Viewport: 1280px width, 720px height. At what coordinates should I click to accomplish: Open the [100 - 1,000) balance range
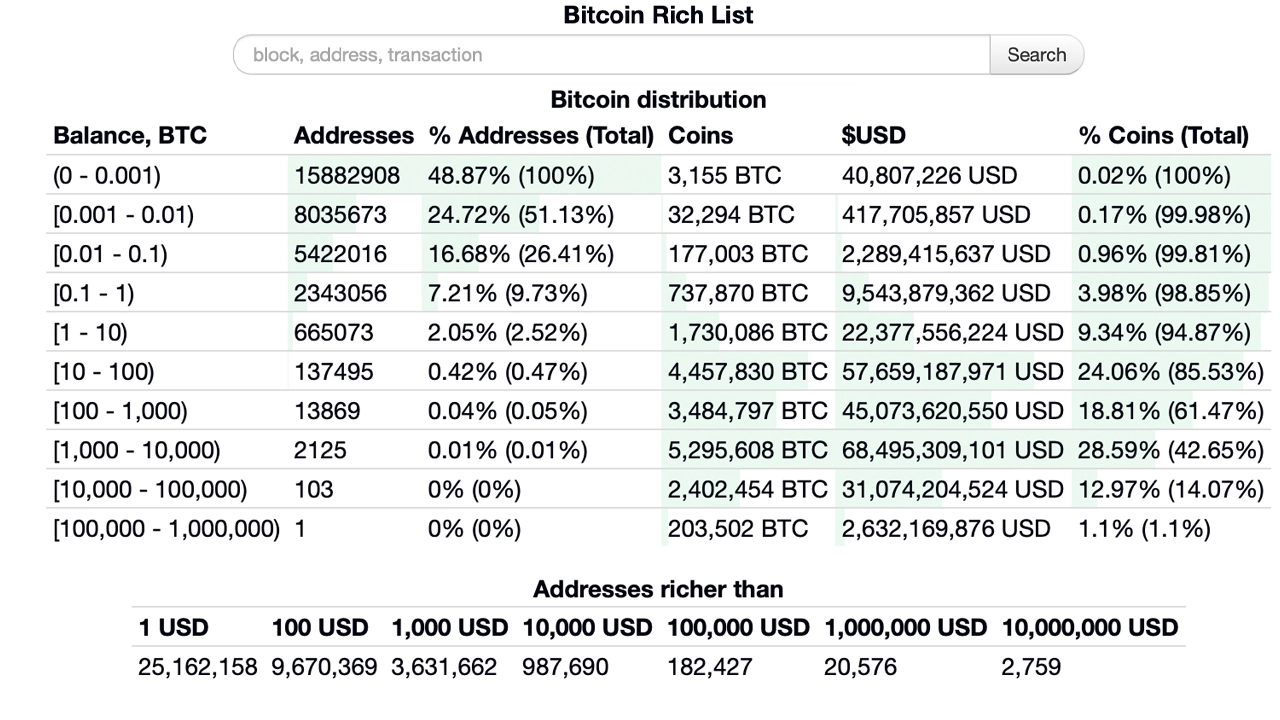pos(119,410)
